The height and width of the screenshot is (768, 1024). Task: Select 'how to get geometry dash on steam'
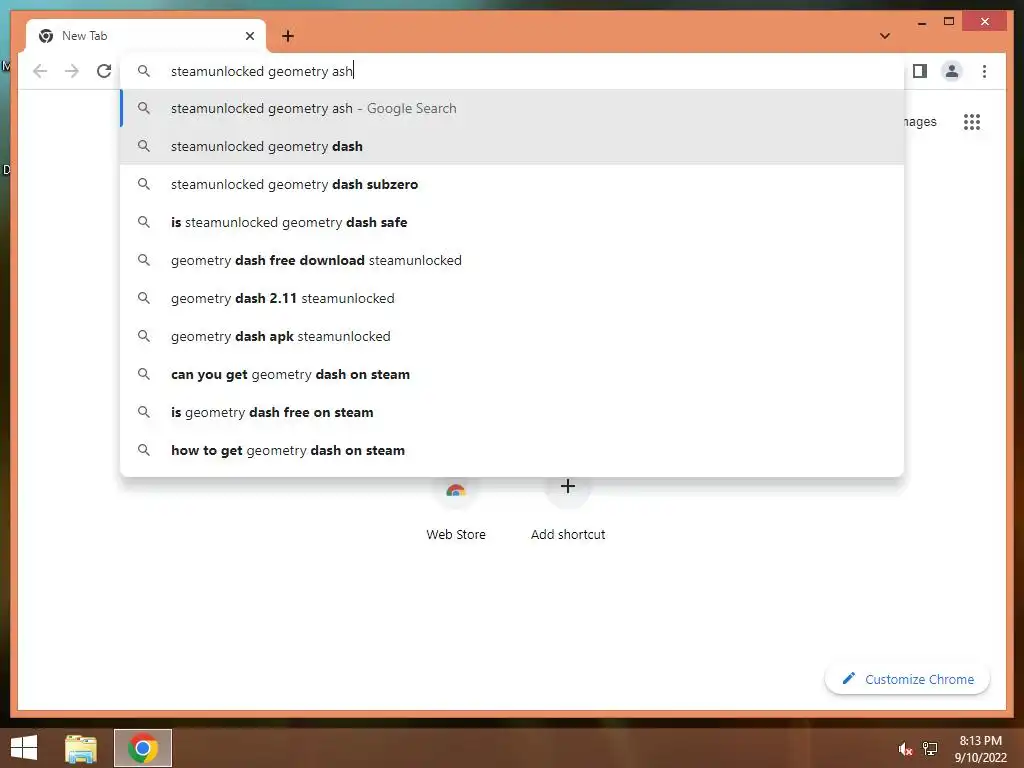[x=513, y=450]
